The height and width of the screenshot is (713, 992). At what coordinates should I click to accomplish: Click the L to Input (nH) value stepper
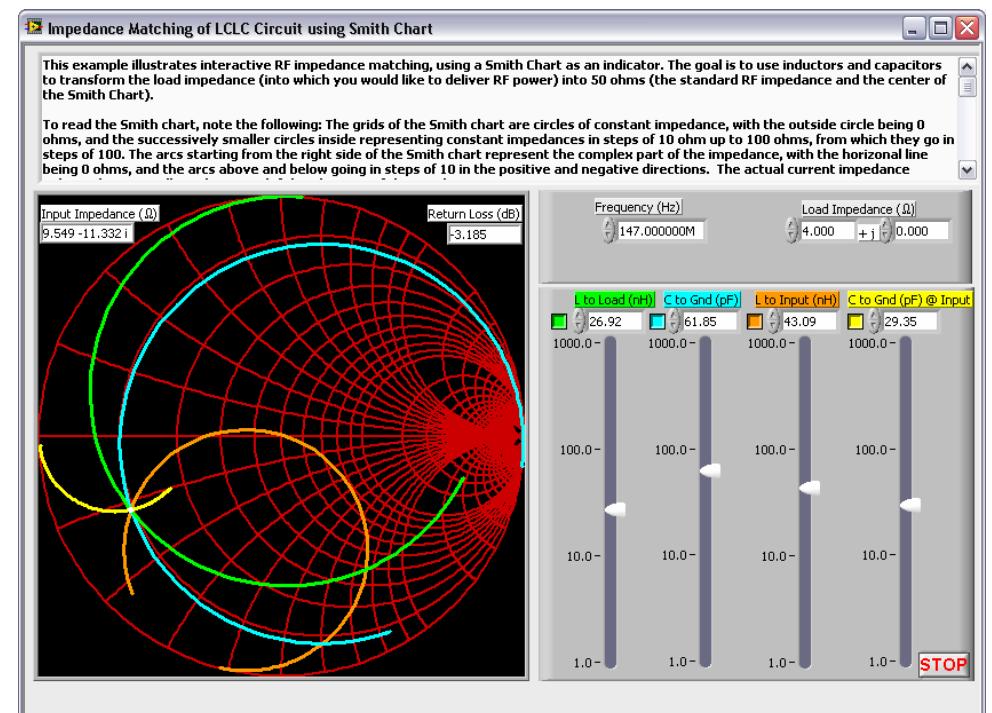tap(774, 321)
